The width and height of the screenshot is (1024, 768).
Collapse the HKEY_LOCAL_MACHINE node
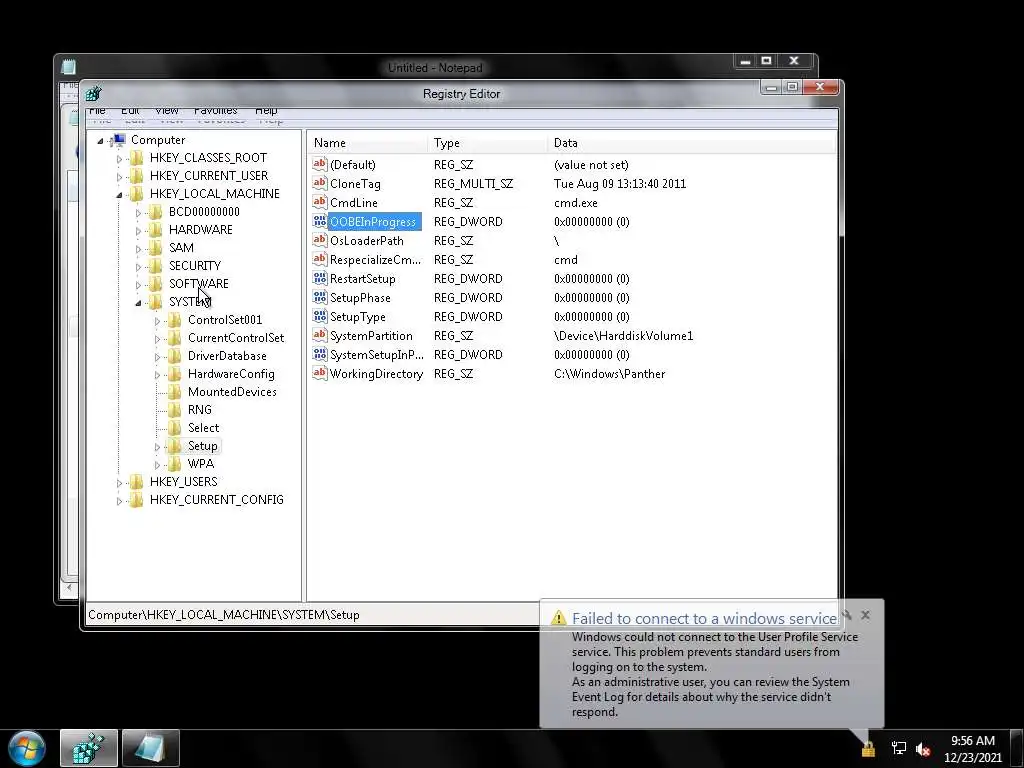[120, 195]
